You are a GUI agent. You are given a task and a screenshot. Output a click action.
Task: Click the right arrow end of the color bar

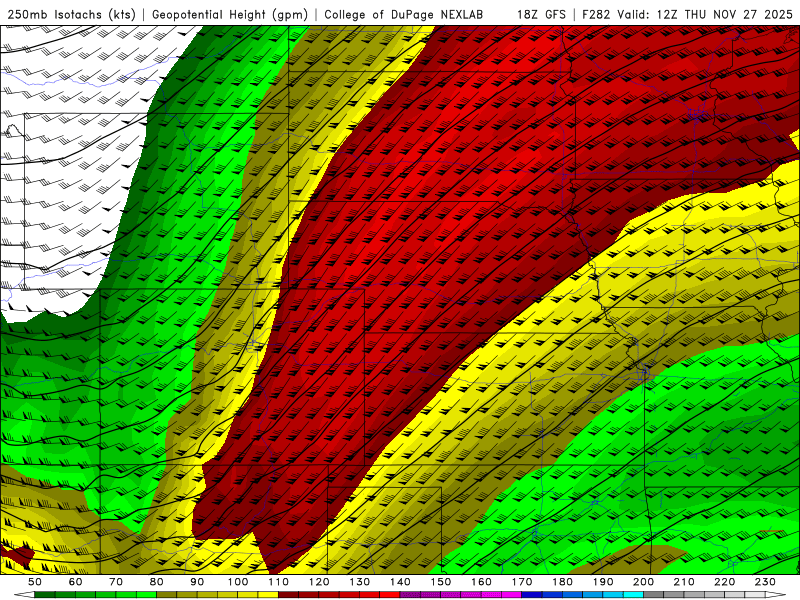pyautogui.click(x=776, y=595)
